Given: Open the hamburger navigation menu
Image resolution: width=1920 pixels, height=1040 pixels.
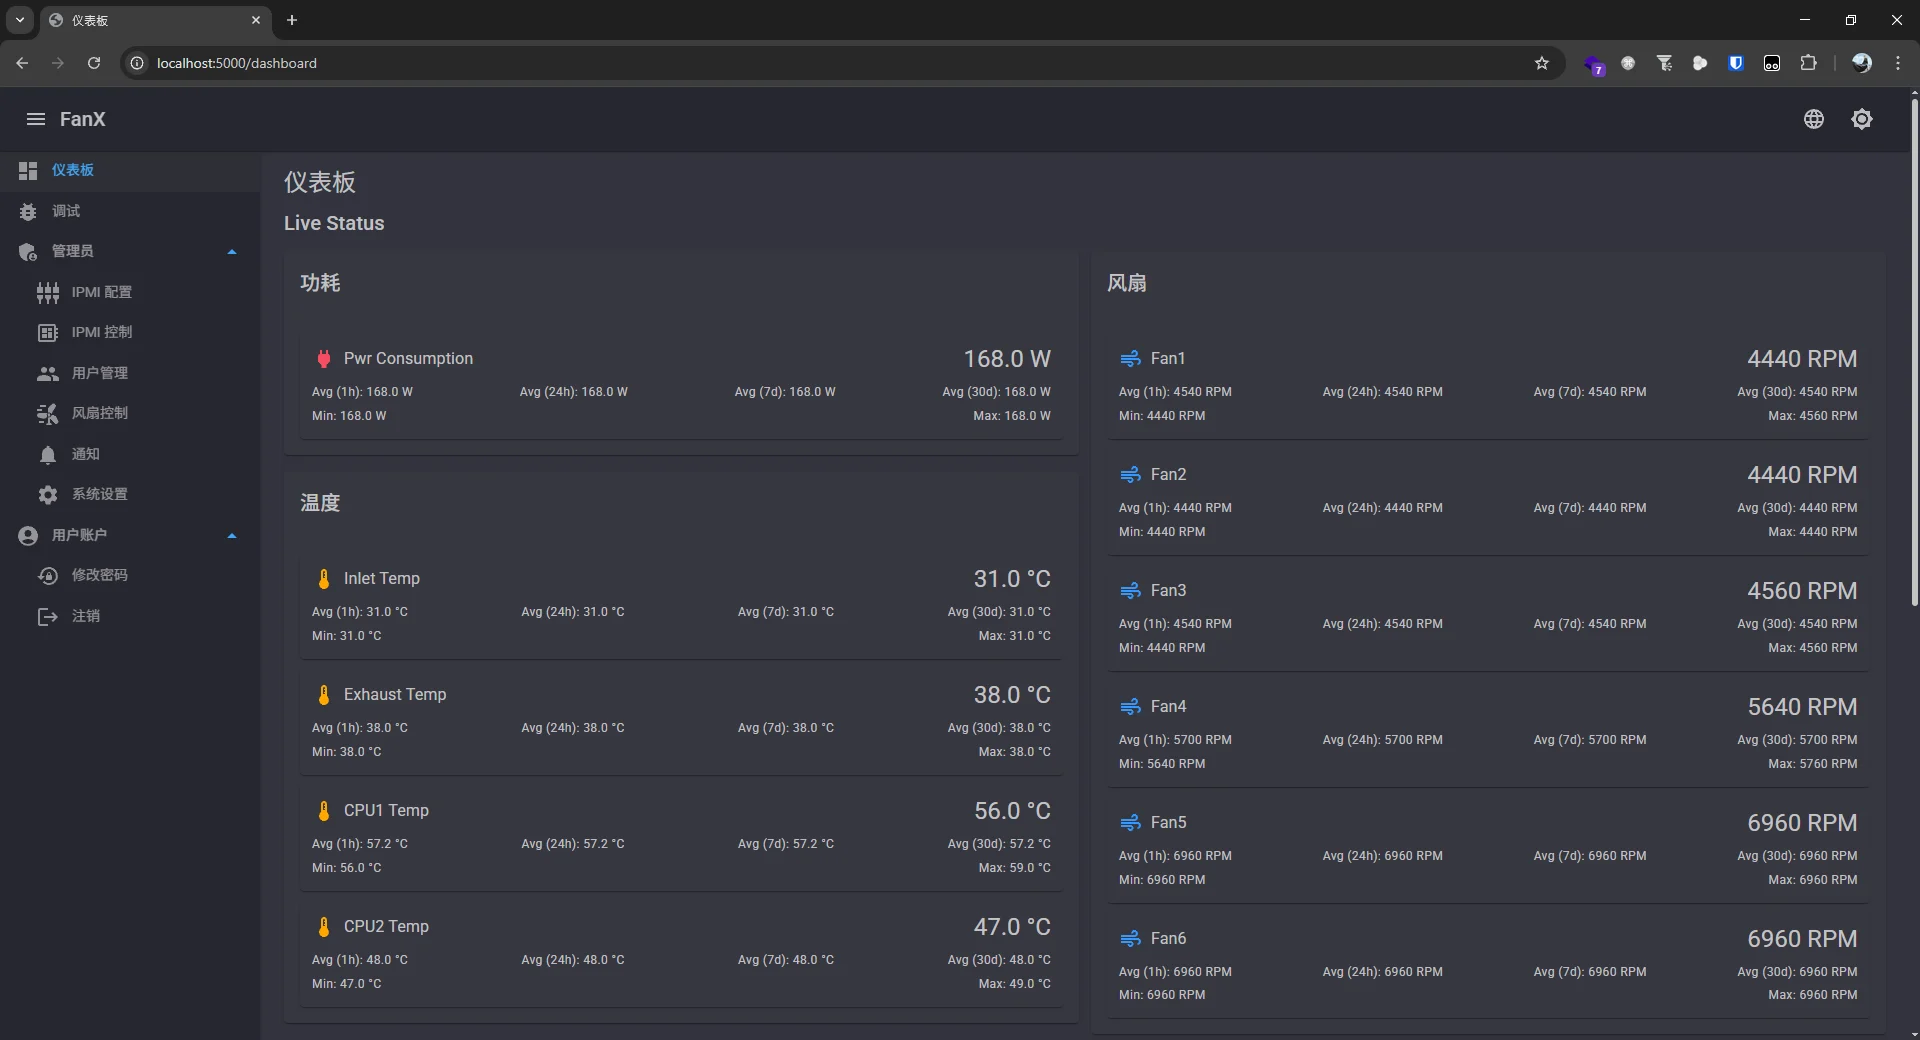Looking at the screenshot, I should pos(36,119).
